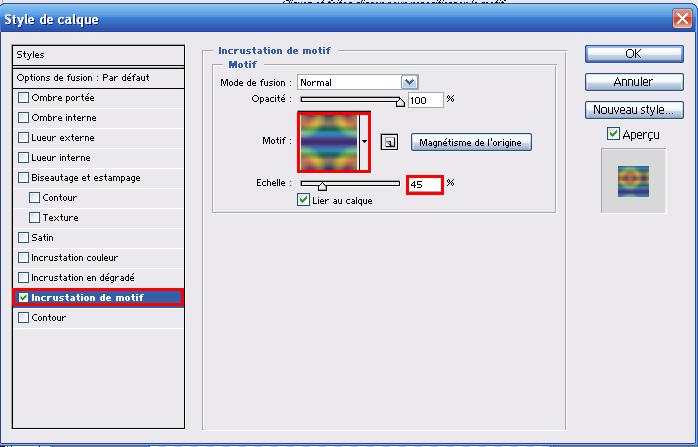Click Nouveau style button
The height and width of the screenshot is (447, 698).
click(634, 110)
